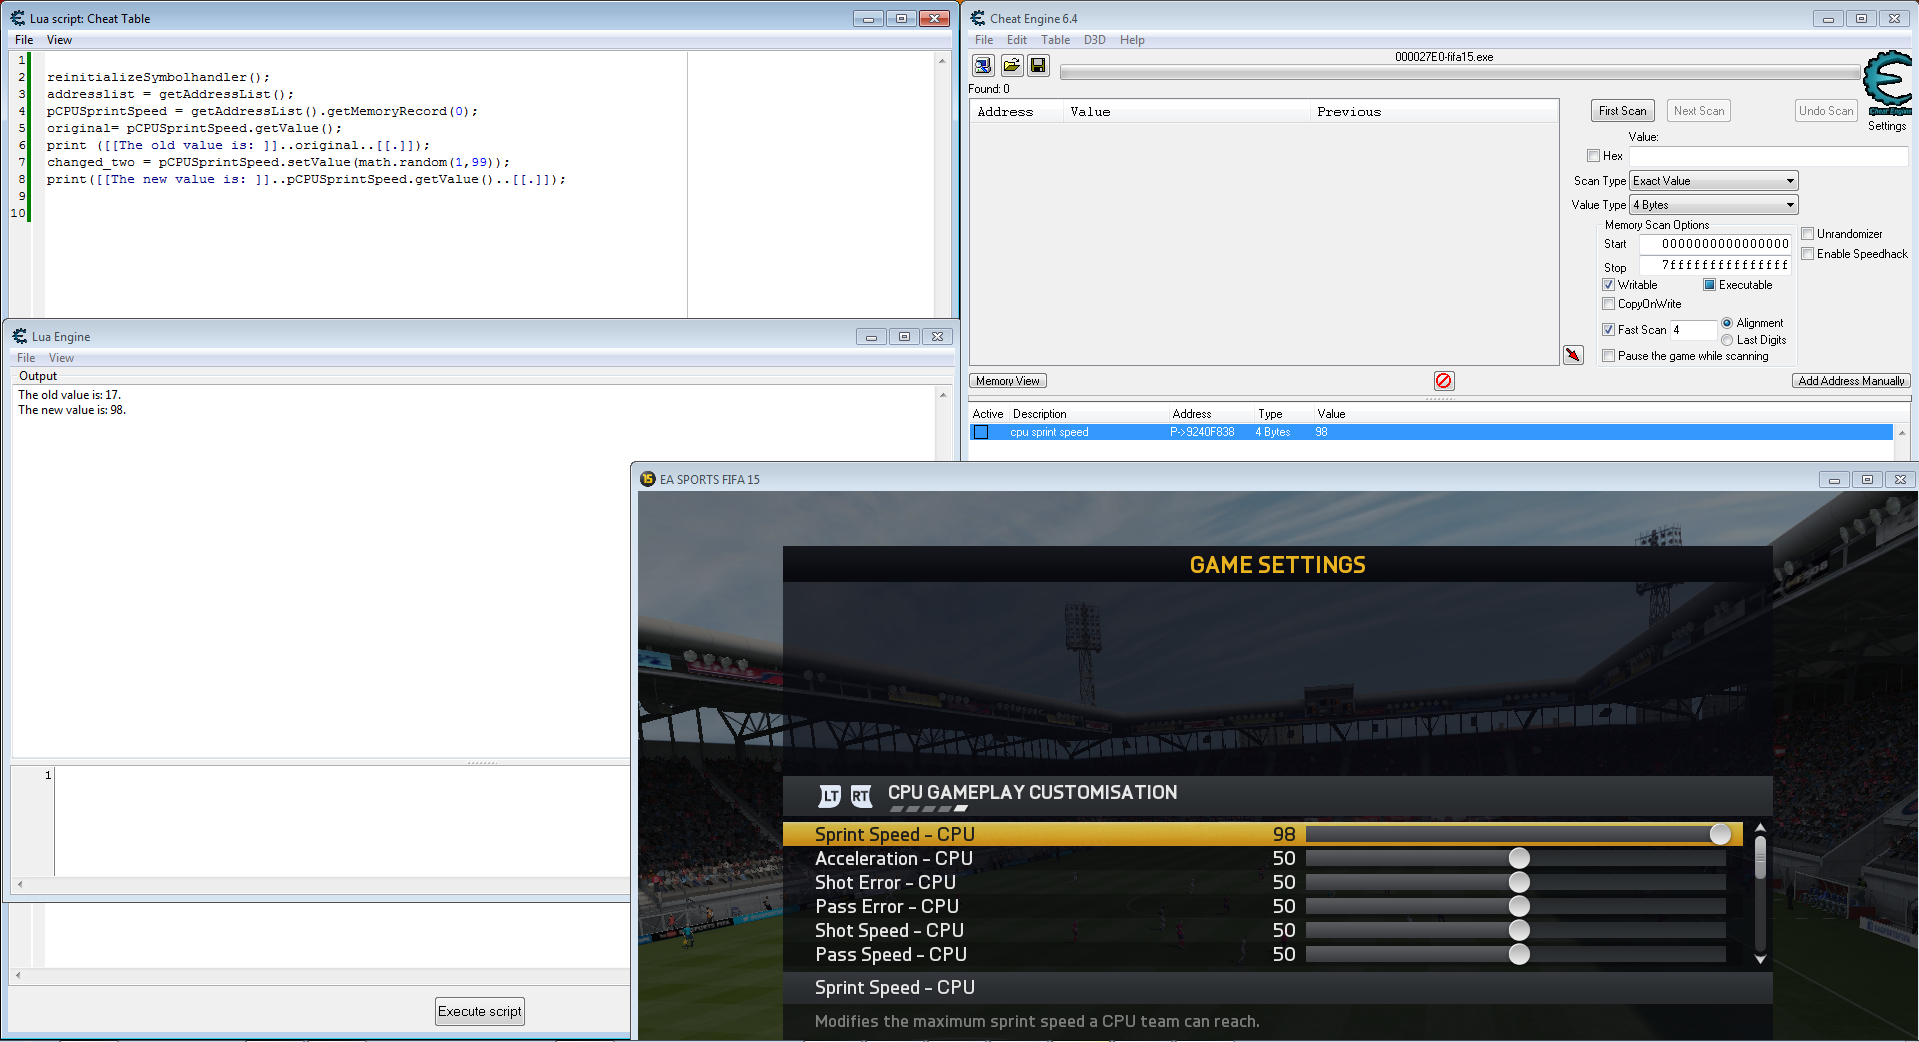Open the Value Type dropdown
The width and height of the screenshot is (1919, 1042).
(1713, 205)
